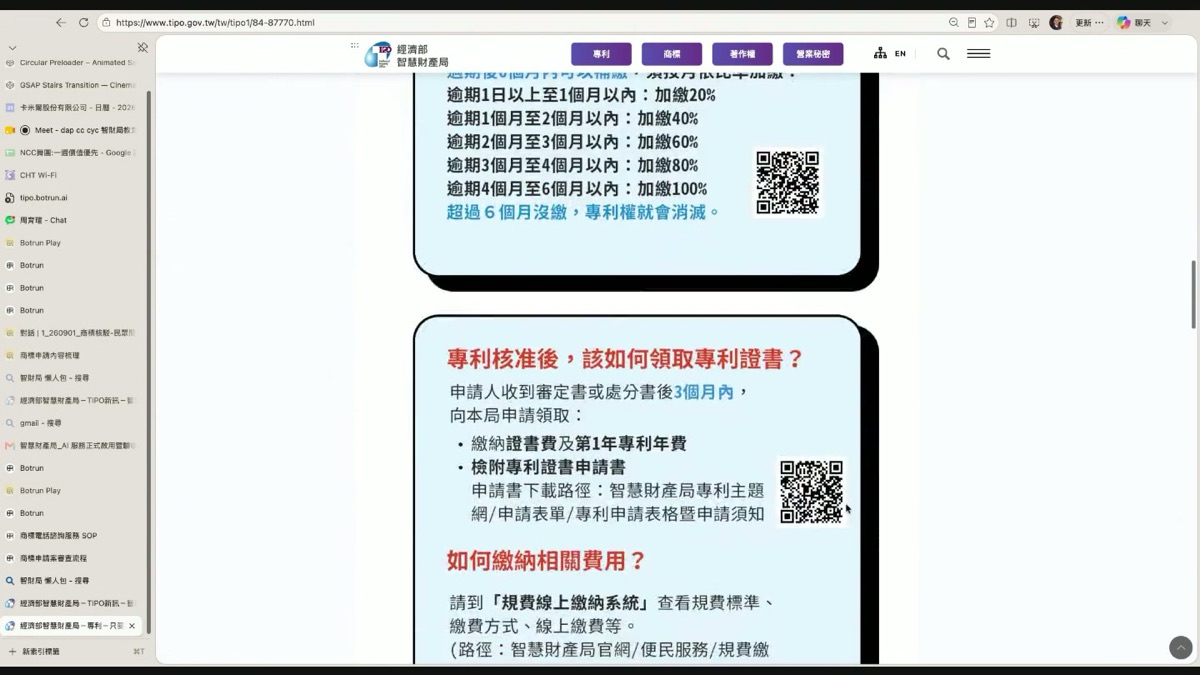Image resolution: width=1200 pixels, height=675 pixels.
Task: Open the 營業秘密 navigation menu
Action: tap(813, 54)
